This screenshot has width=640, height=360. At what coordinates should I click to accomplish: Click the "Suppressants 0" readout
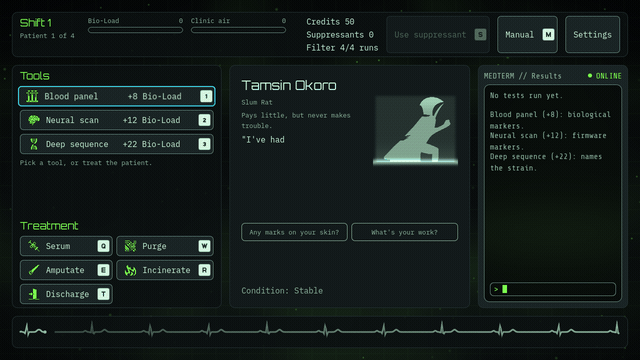pyautogui.click(x=340, y=35)
